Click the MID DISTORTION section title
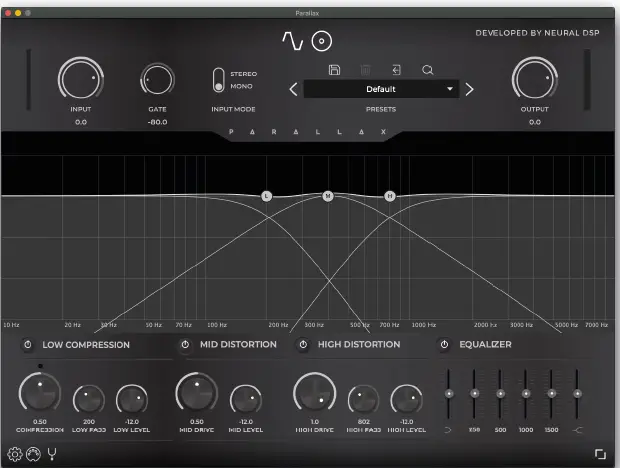 tap(238, 344)
